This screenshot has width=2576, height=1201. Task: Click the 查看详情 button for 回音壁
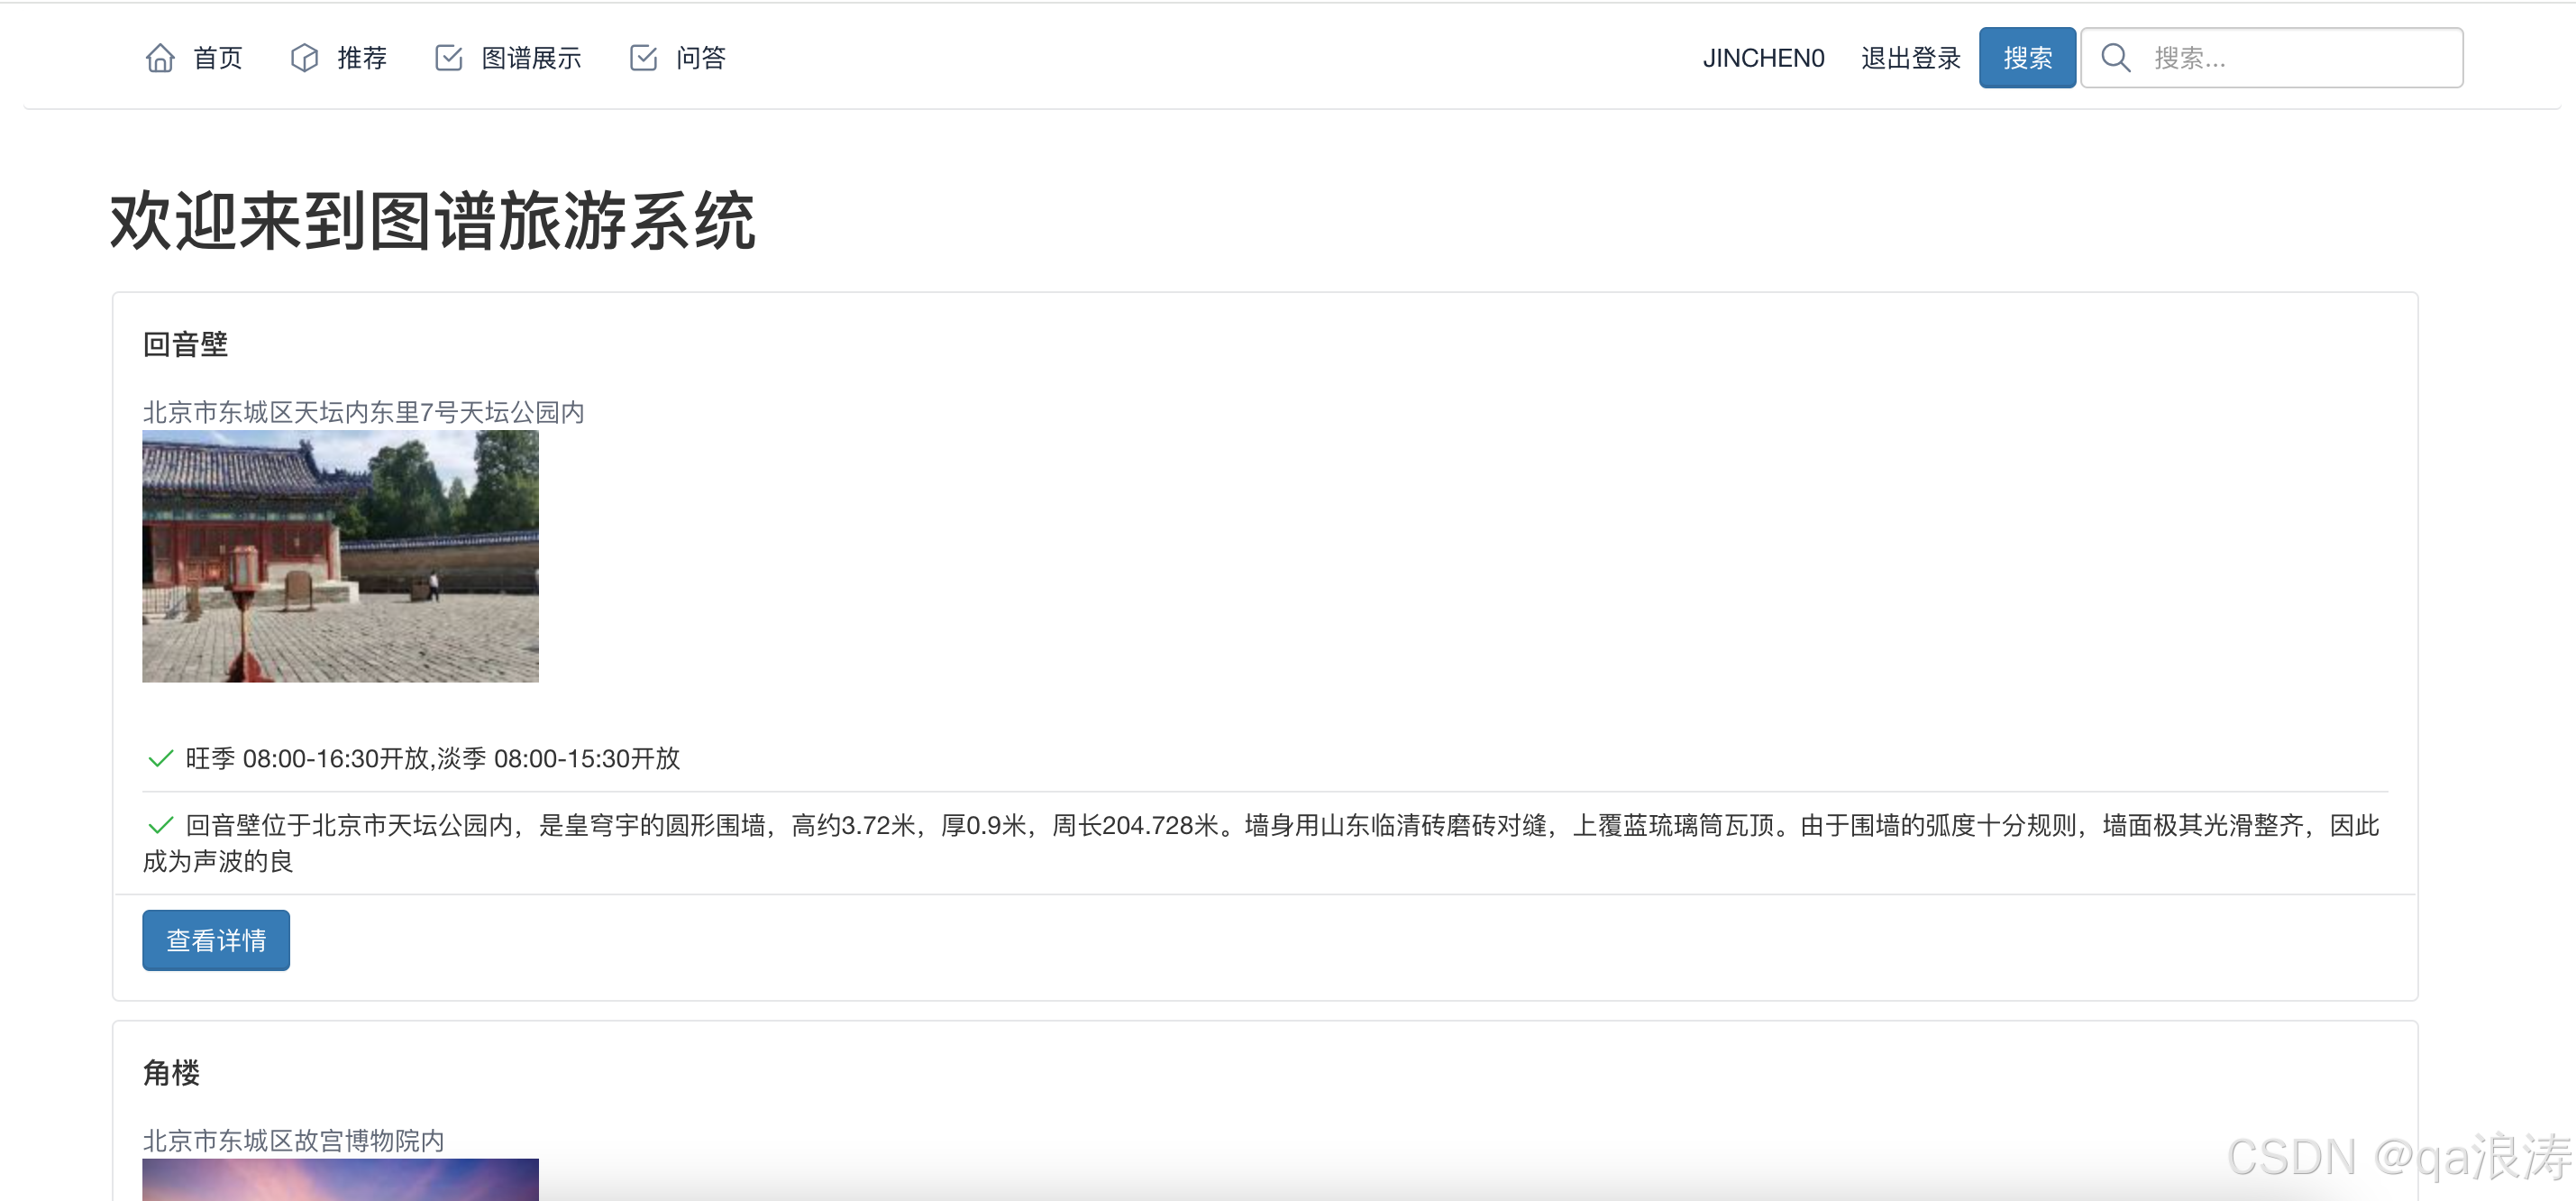click(216, 940)
